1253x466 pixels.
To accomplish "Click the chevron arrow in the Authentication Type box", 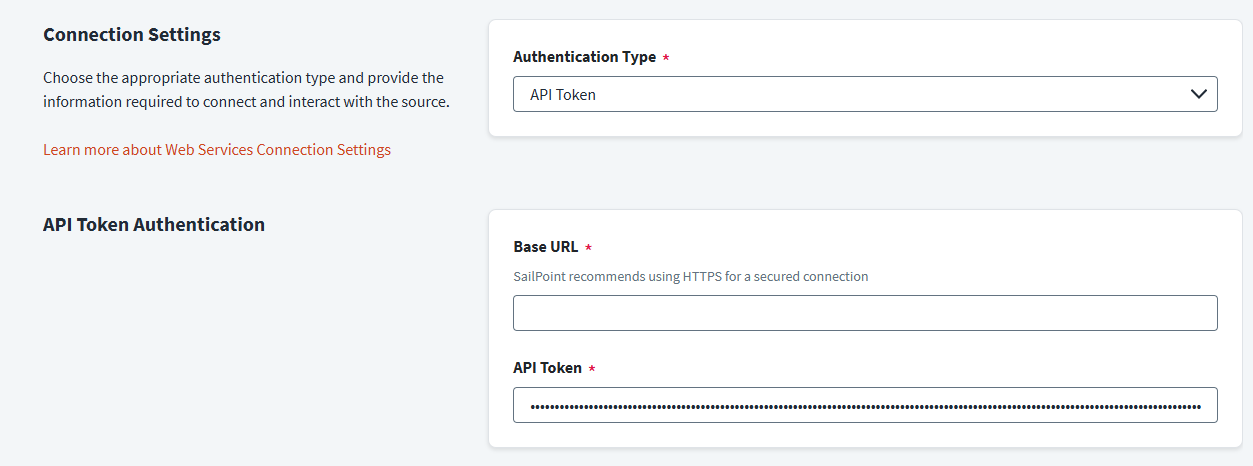I will coord(1199,94).
